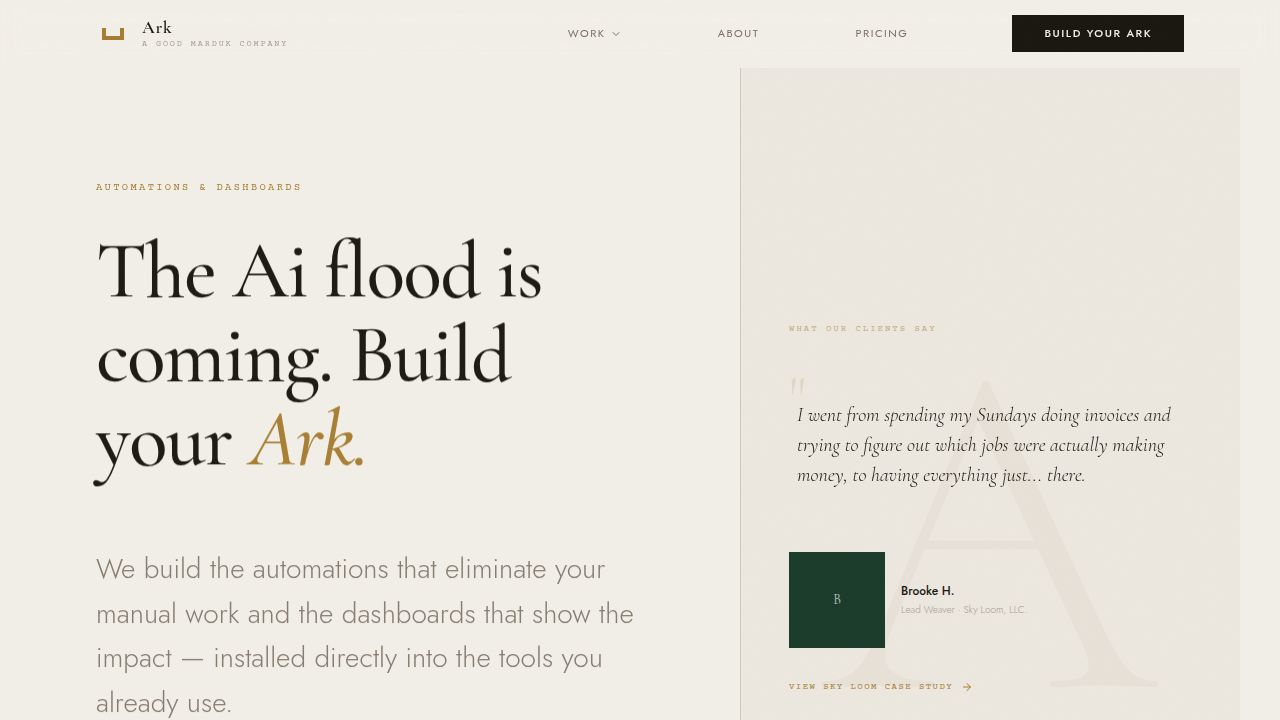Viewport: 1280px width, 720px height.
Task: Click the testimonial quote about Sundays invoices
Action: pyautogui.click(x=984, y=445)
